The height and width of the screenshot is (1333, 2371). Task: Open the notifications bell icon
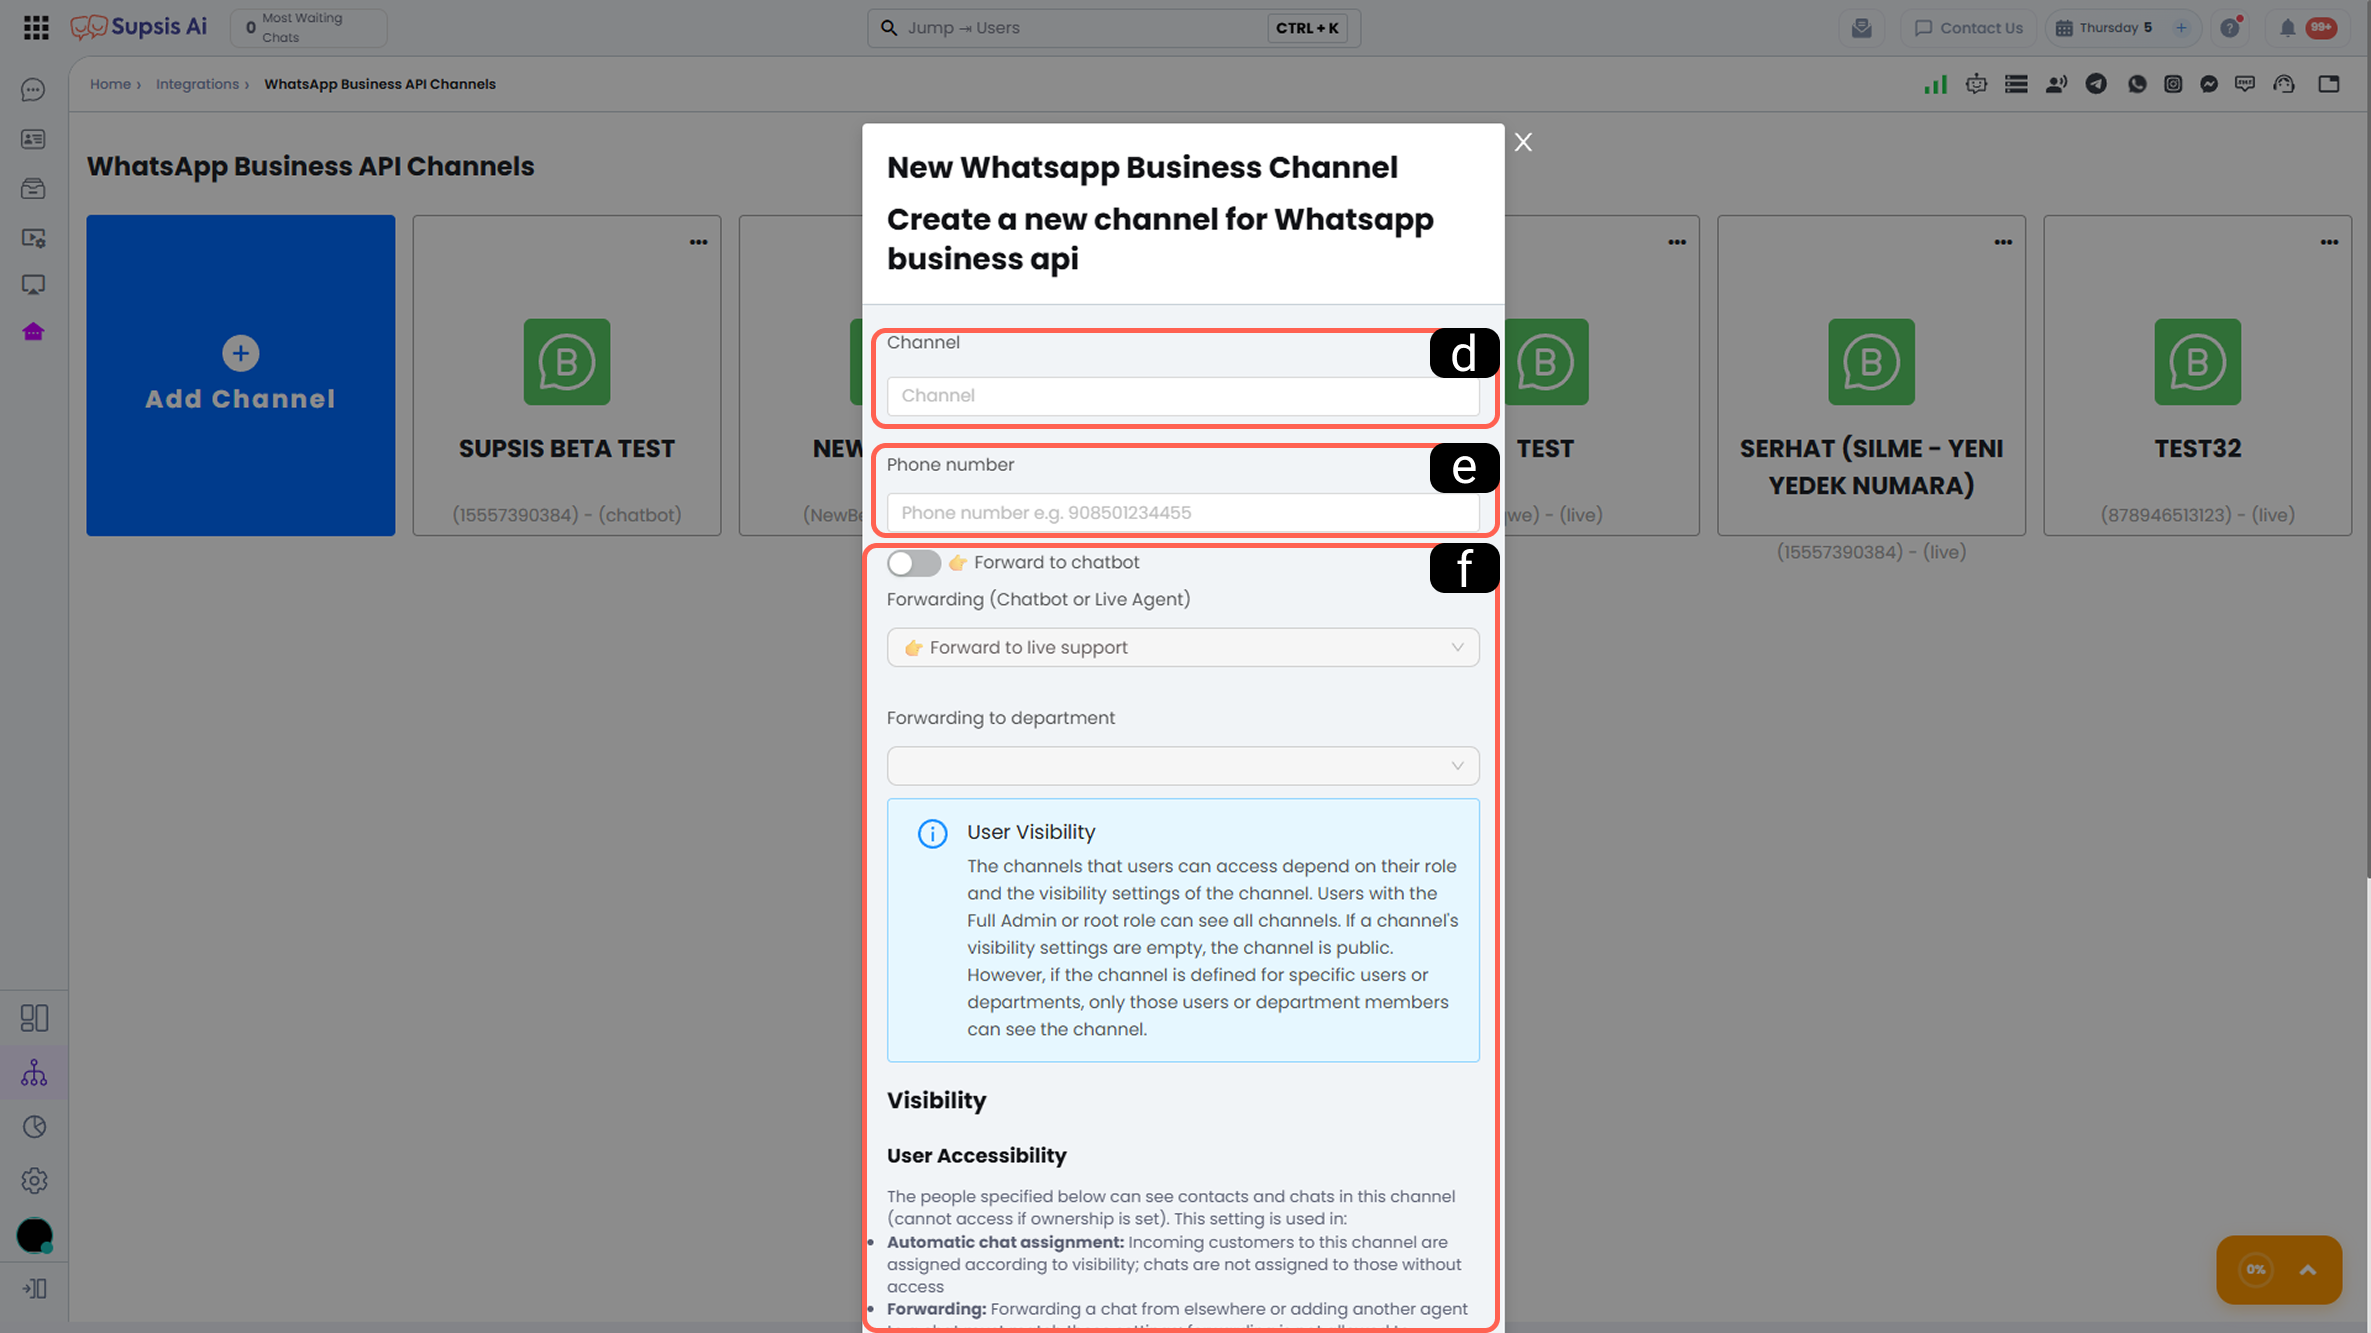point(2287,28)
